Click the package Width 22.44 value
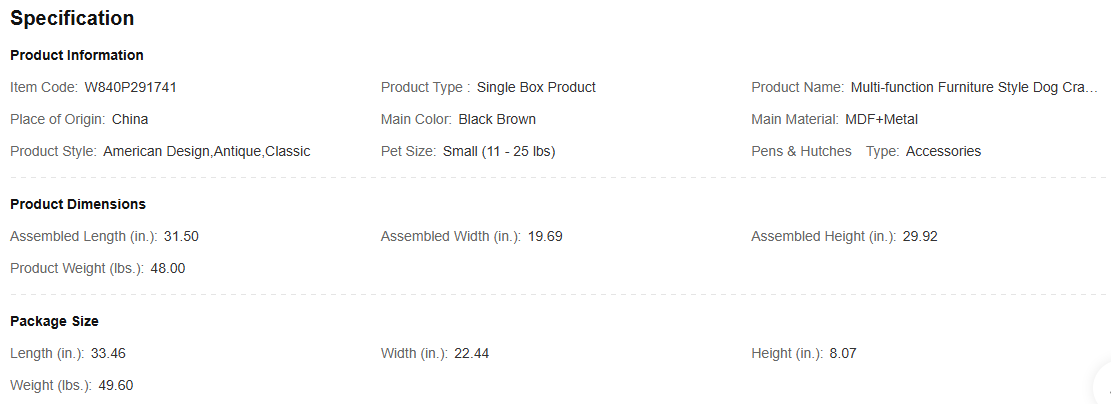 pos(471,353)
